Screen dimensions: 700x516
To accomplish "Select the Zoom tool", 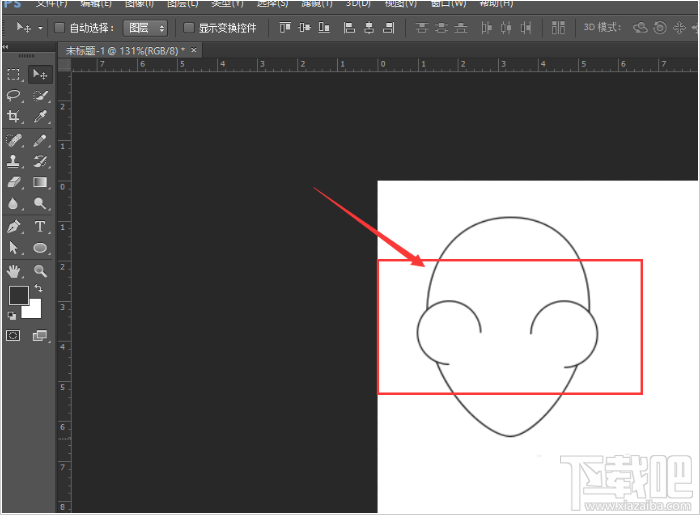I will [40, 270].
